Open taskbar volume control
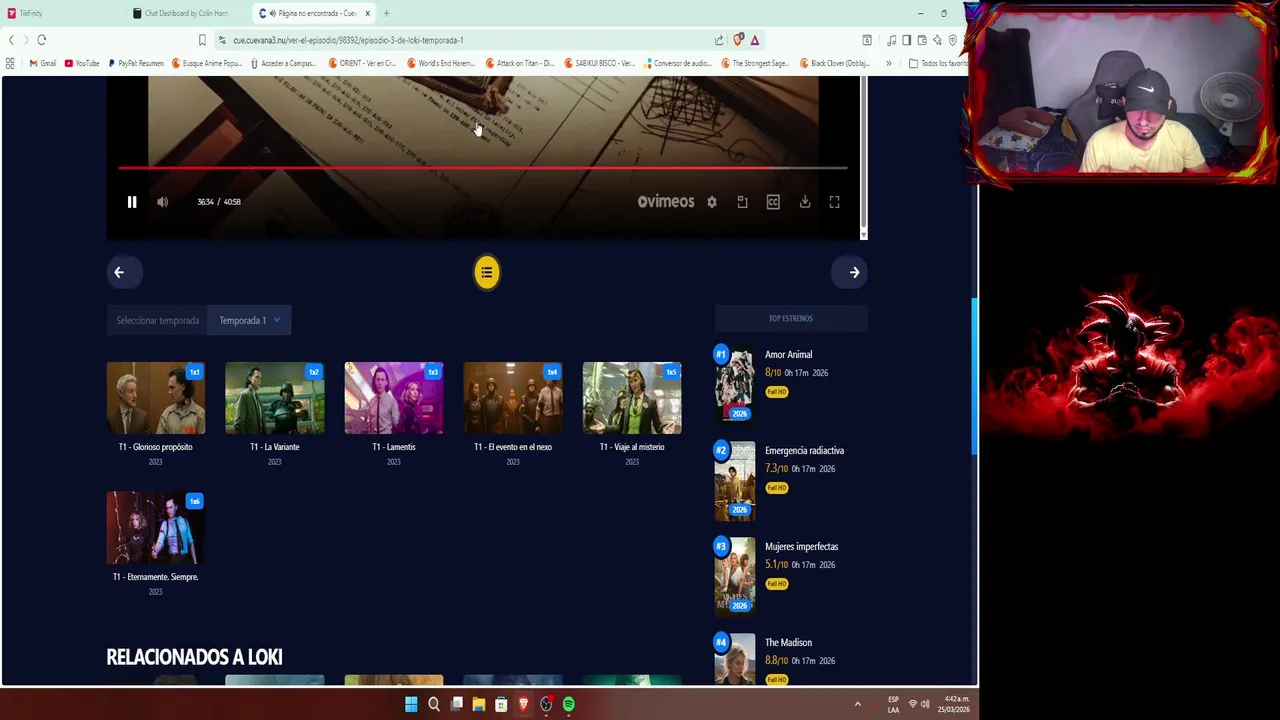Screen dimensions: 1280x720 pos(925,705)
